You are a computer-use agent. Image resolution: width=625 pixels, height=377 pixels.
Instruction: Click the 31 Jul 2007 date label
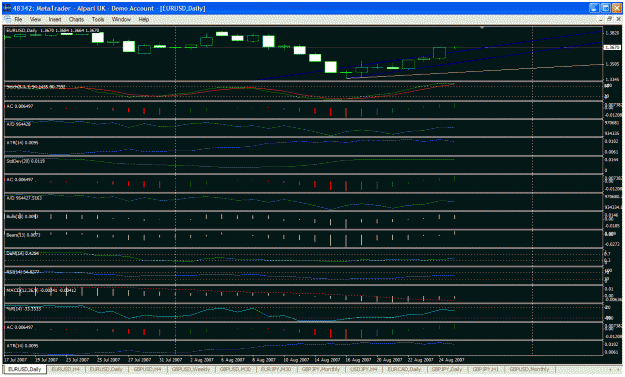pos(171,359)
